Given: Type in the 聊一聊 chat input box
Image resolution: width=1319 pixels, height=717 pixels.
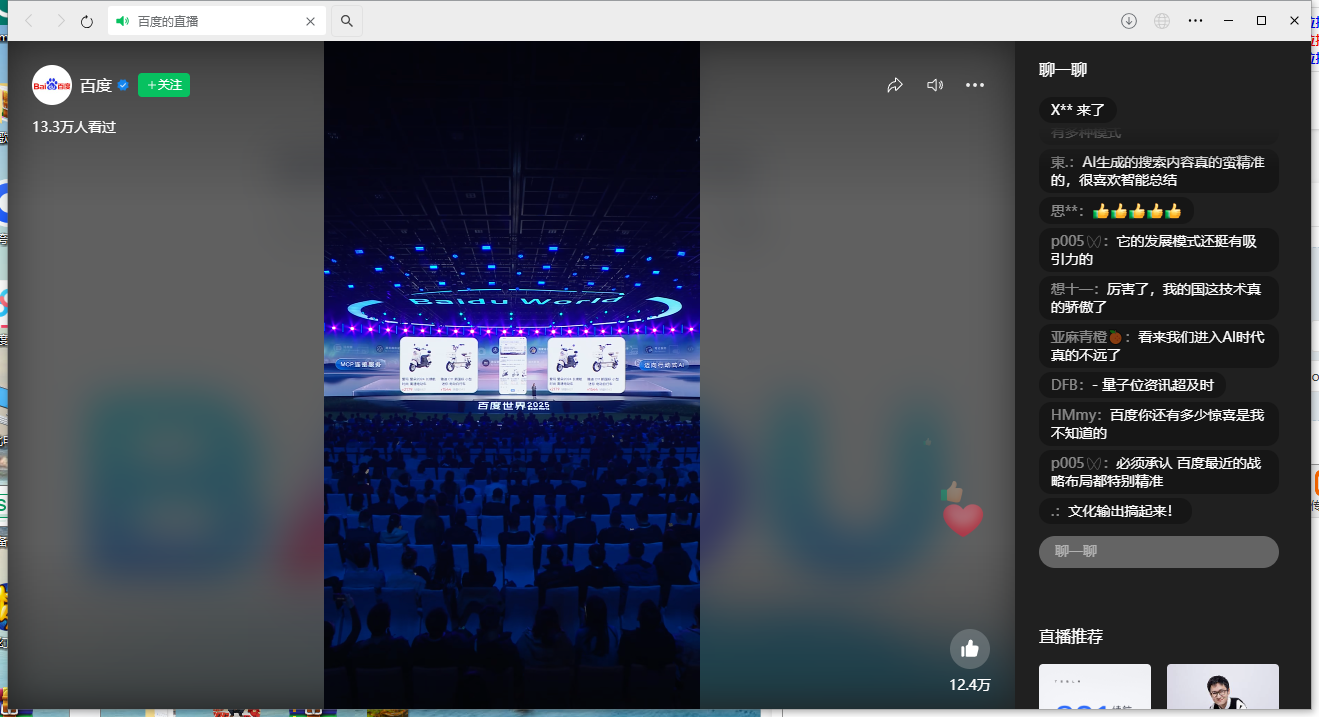Looking at the screenshot, I should pyautogui.click(x=1158, y=552).
